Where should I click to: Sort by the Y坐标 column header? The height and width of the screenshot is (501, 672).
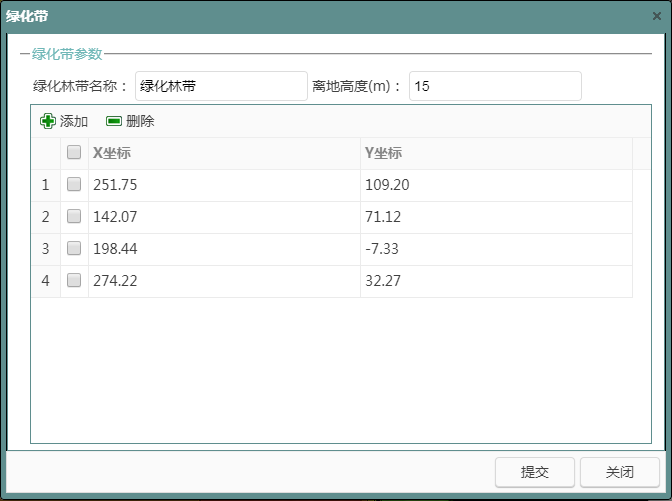pyautogui.click(x=495, y=153)
